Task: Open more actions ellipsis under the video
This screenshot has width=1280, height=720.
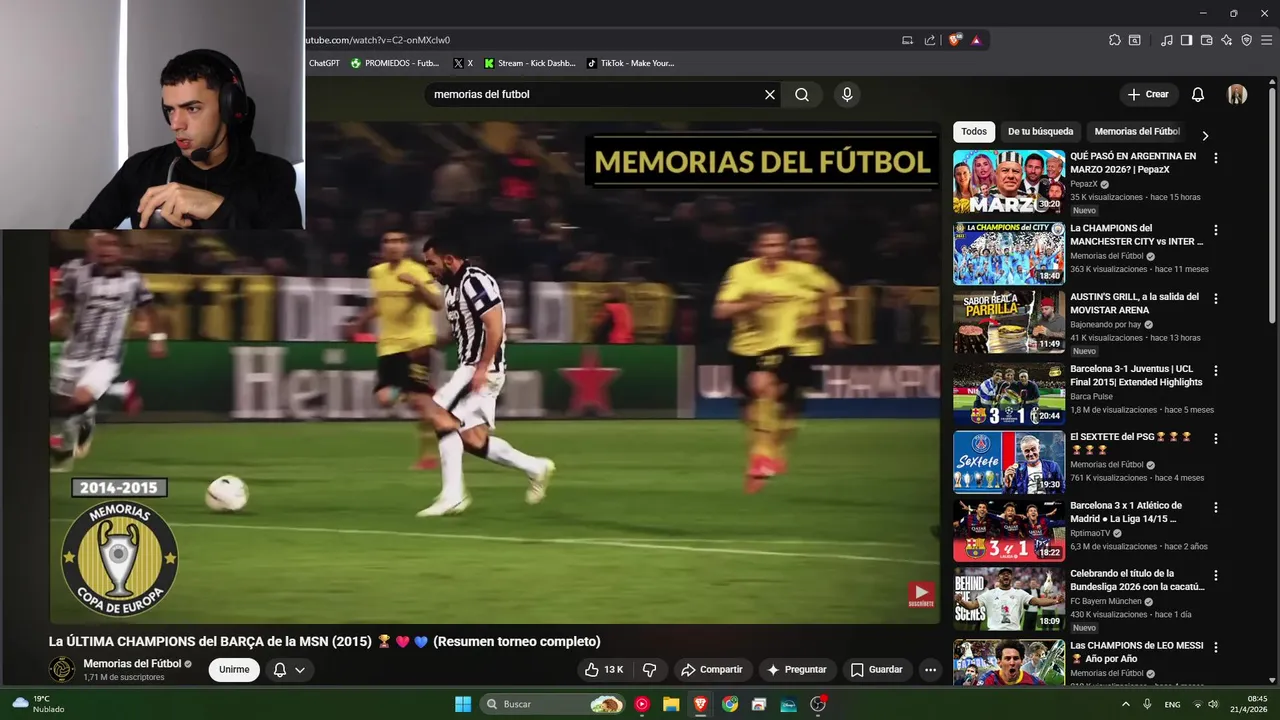Action: [x=930, y=670]
